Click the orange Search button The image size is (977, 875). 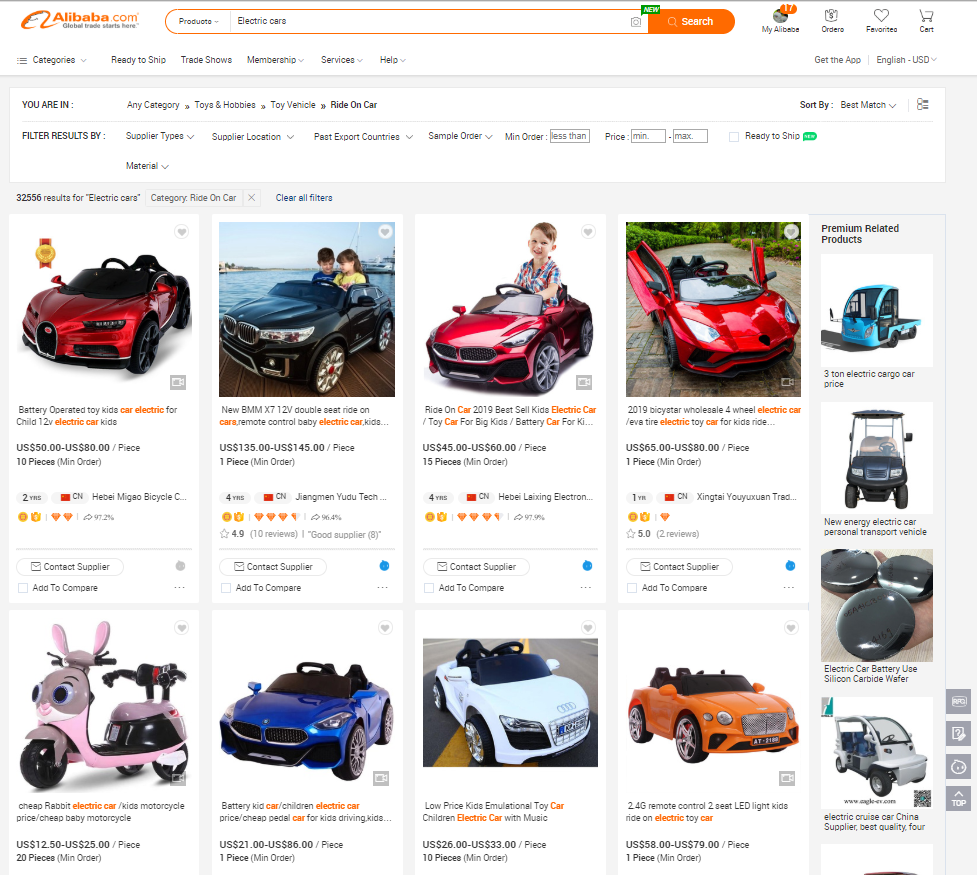[690, 22]
